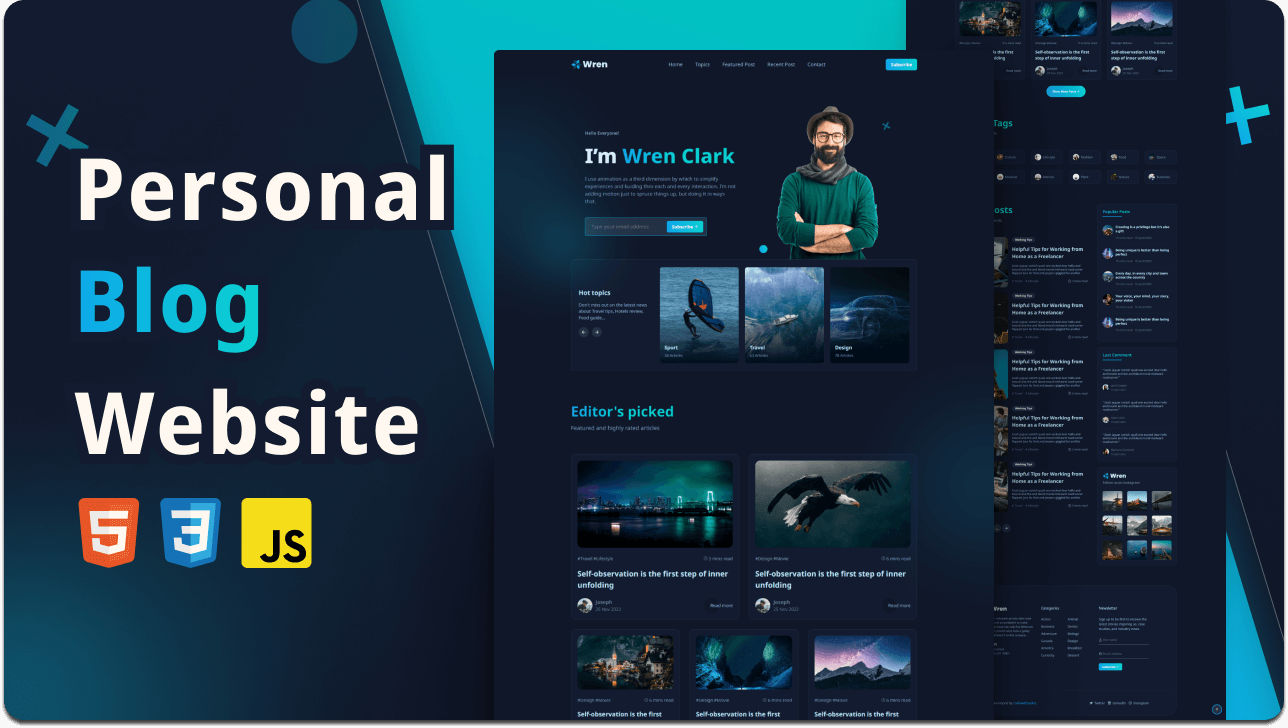The height and width of the screenshot is (728, 1288).
Task: Click Read more on the eagle post
Action: (899, 605)
